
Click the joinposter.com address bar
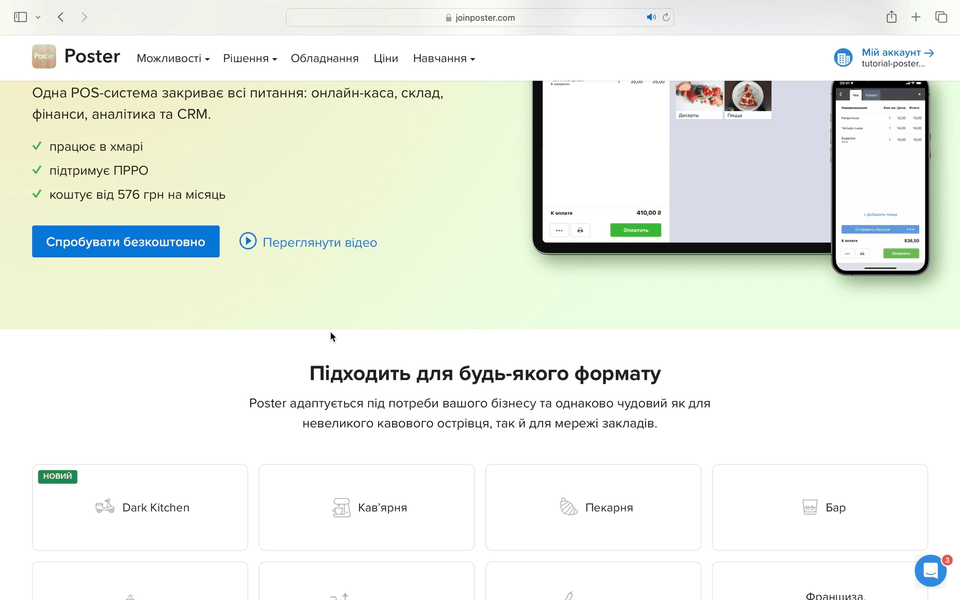tap(480, 17)
